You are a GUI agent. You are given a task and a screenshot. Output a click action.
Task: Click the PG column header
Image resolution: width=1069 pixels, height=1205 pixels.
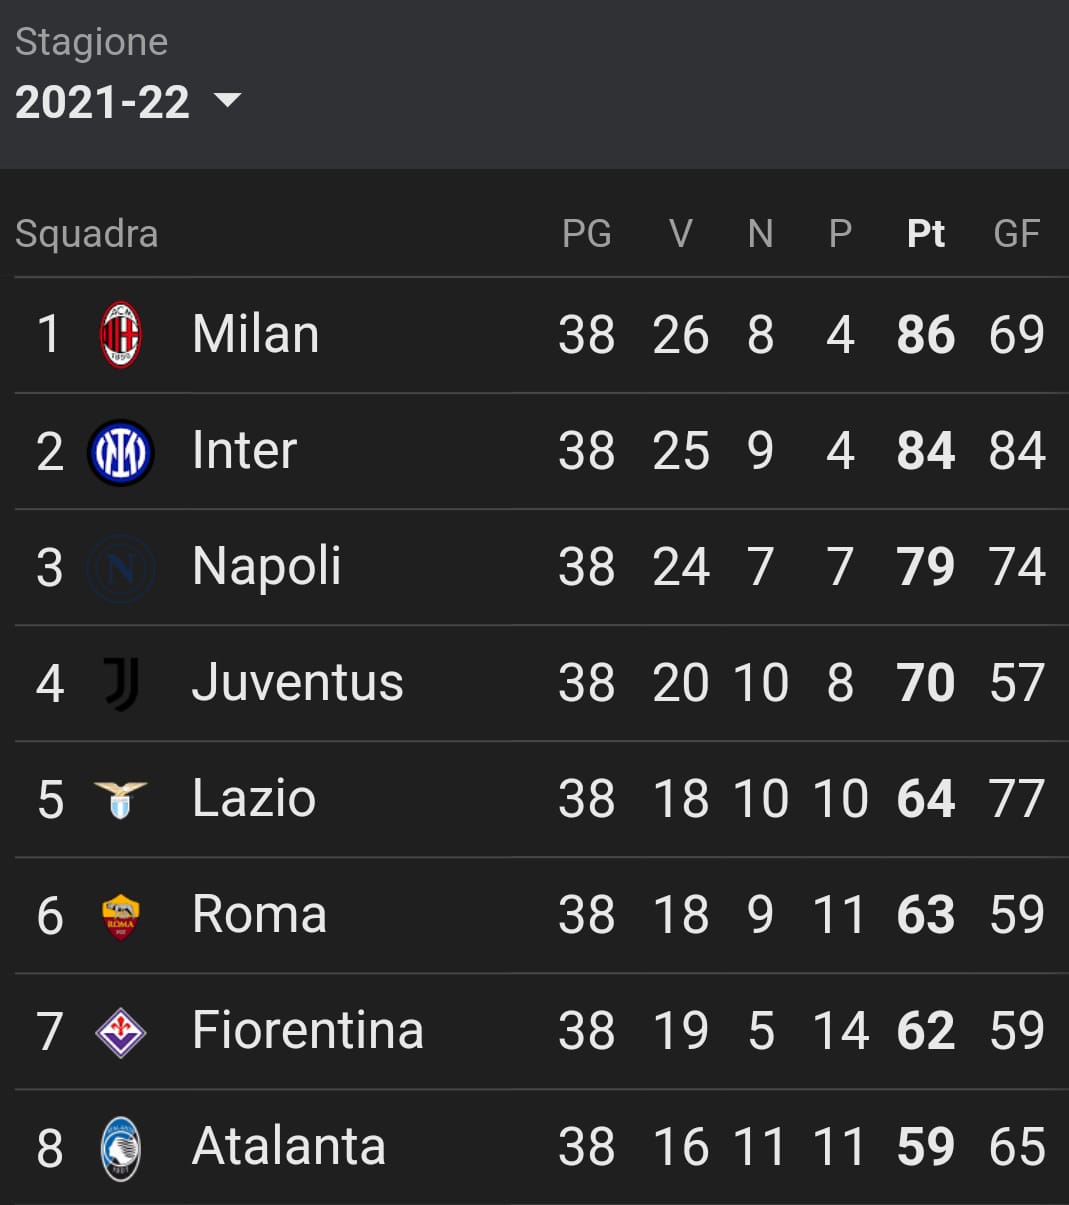(587, 233)
